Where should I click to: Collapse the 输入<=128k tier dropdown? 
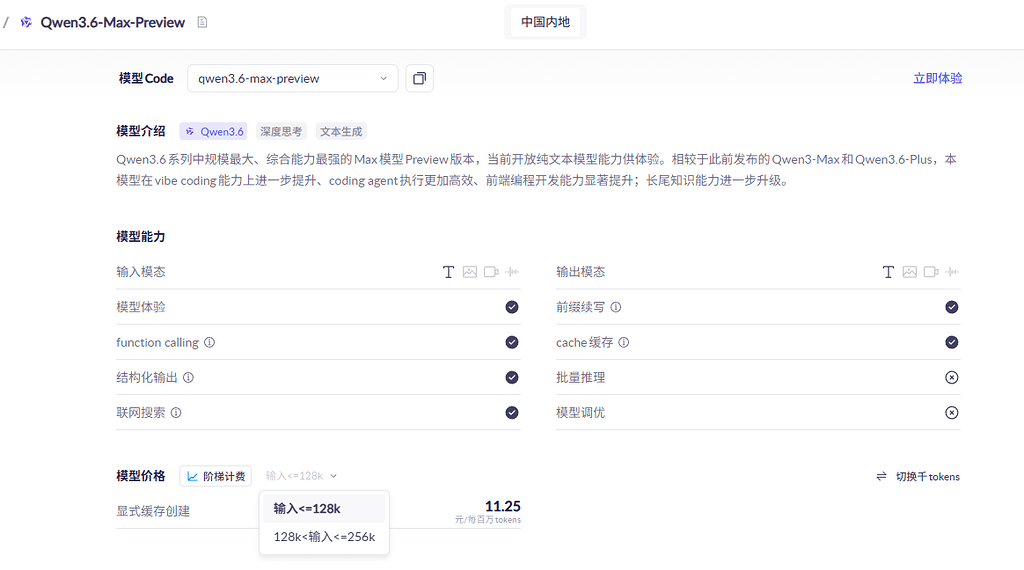(x=301, y=476)
